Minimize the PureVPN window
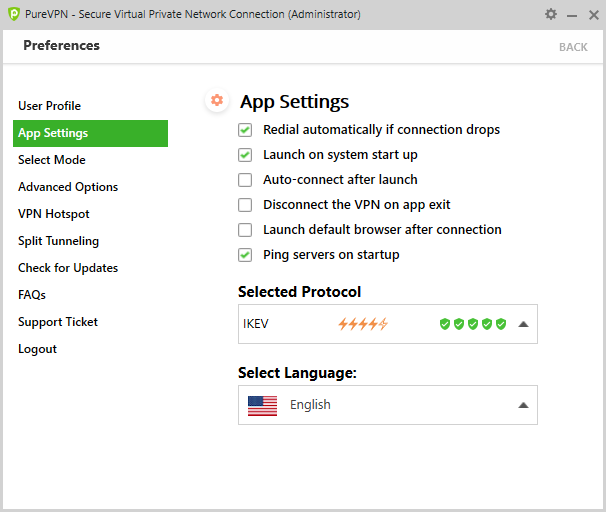 click(x=572, y=15)
